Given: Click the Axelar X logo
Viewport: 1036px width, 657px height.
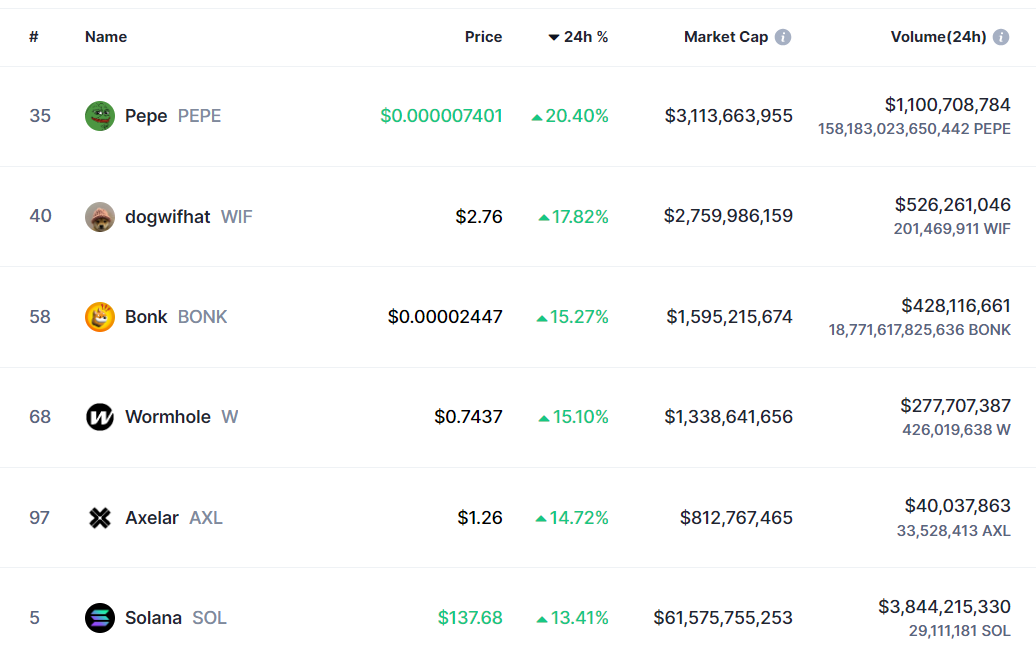Looking at the screenshot, I should coord(100,518).
